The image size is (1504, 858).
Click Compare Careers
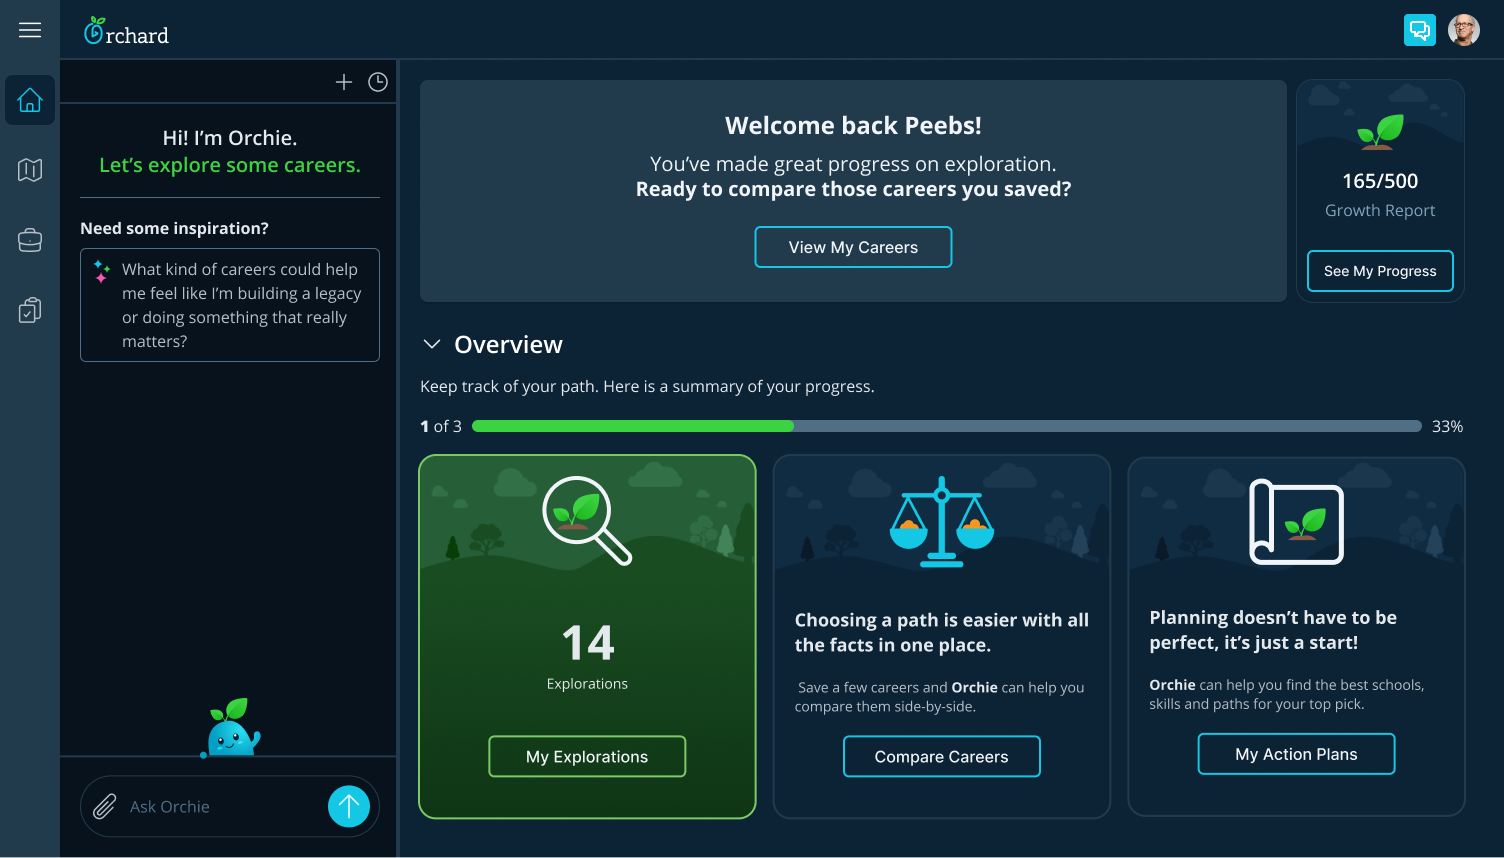point(941,756)
